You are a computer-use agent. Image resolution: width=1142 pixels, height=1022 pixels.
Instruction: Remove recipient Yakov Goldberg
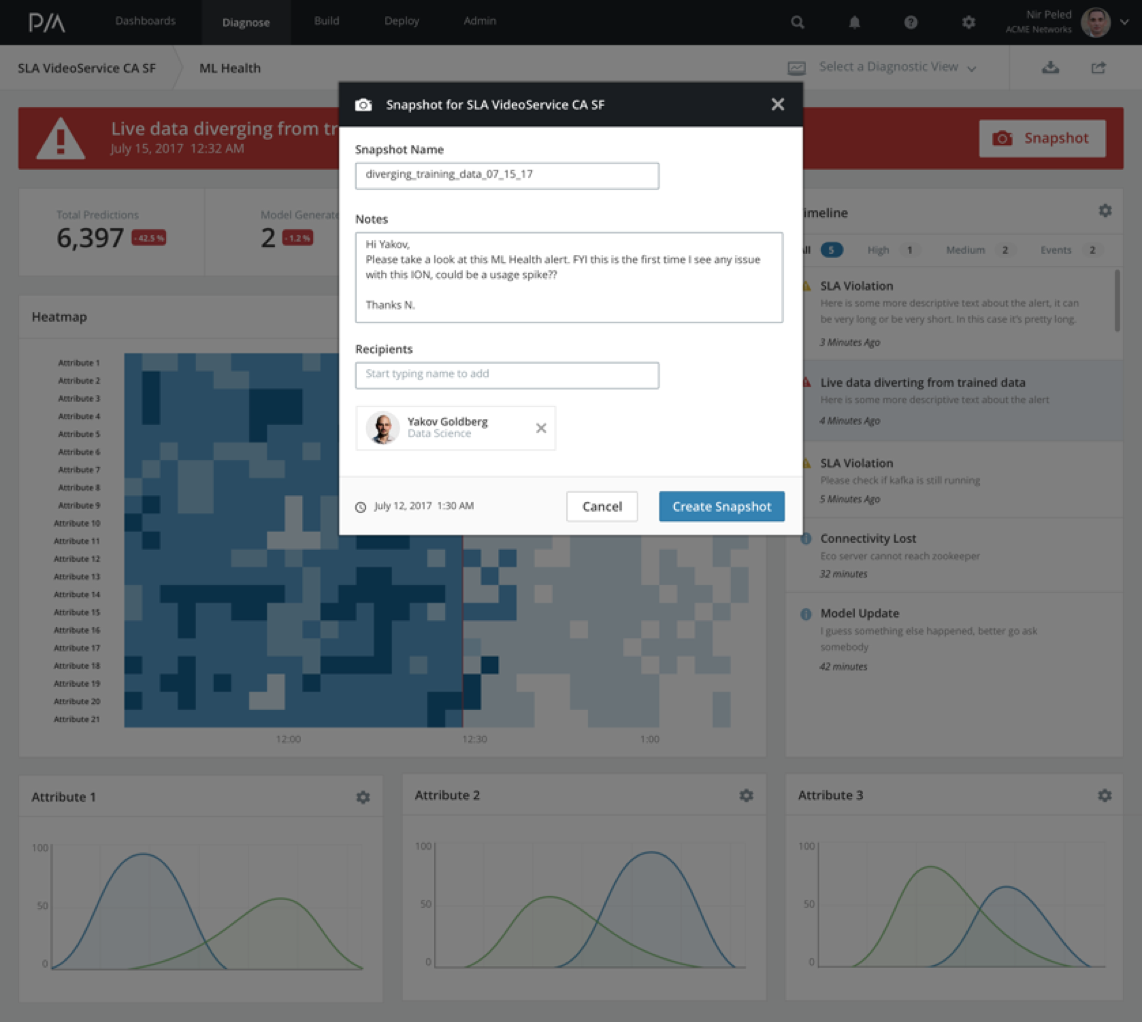click(x=540, y=428)
